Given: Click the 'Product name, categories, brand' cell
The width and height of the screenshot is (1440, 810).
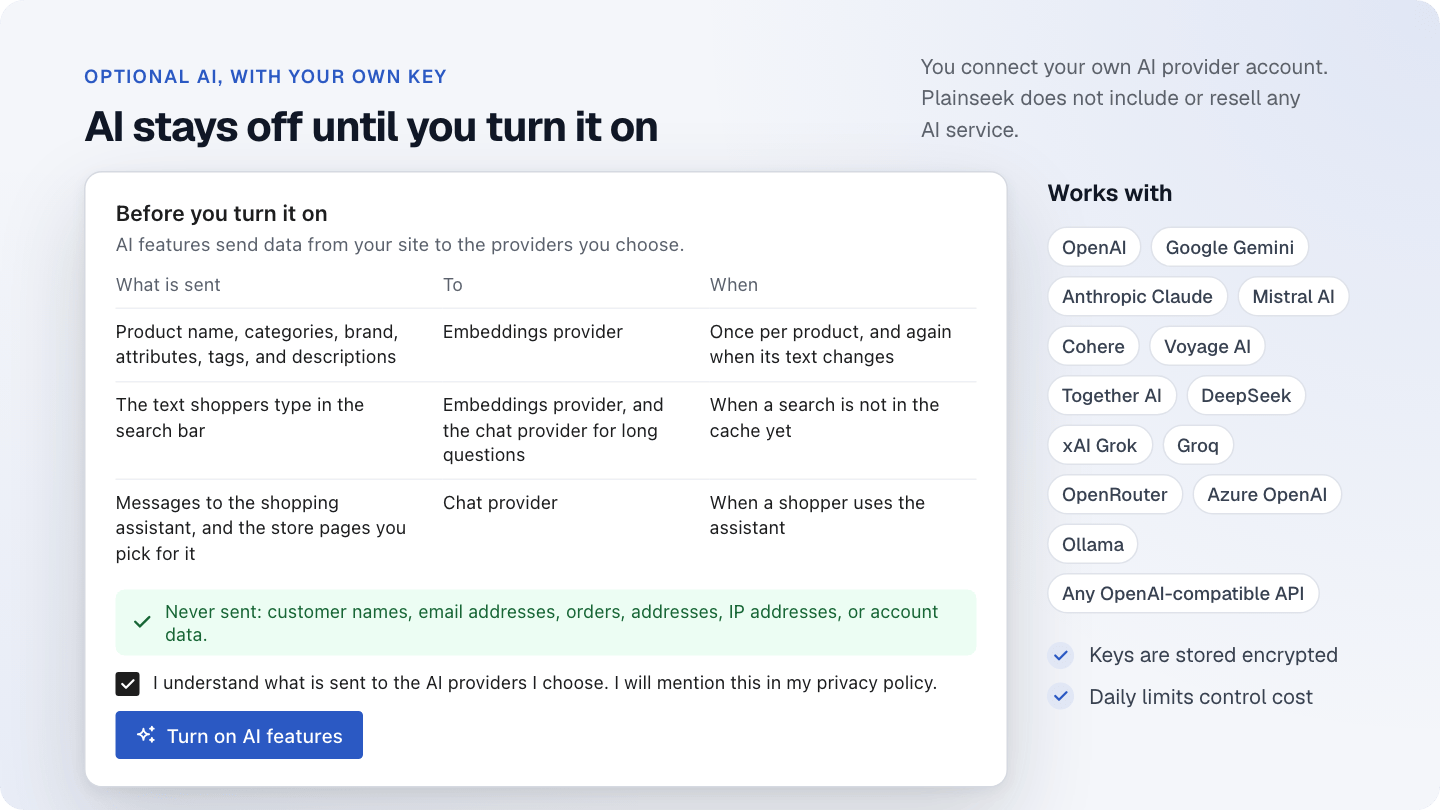Looking at the screenshot, I should point(257,344).
